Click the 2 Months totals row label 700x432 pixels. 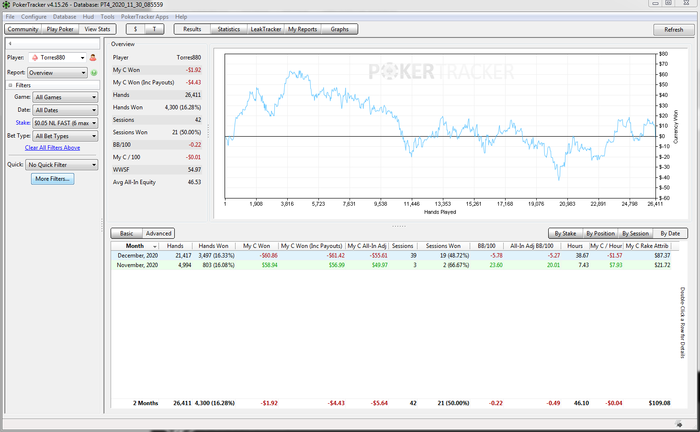(146, 403)
